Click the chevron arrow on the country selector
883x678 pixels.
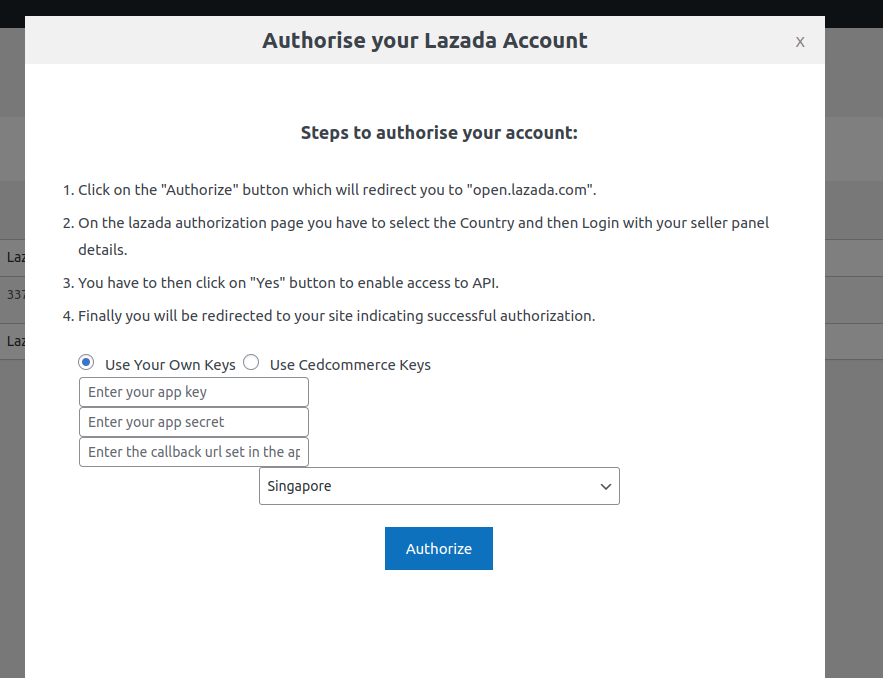[605, 486]
